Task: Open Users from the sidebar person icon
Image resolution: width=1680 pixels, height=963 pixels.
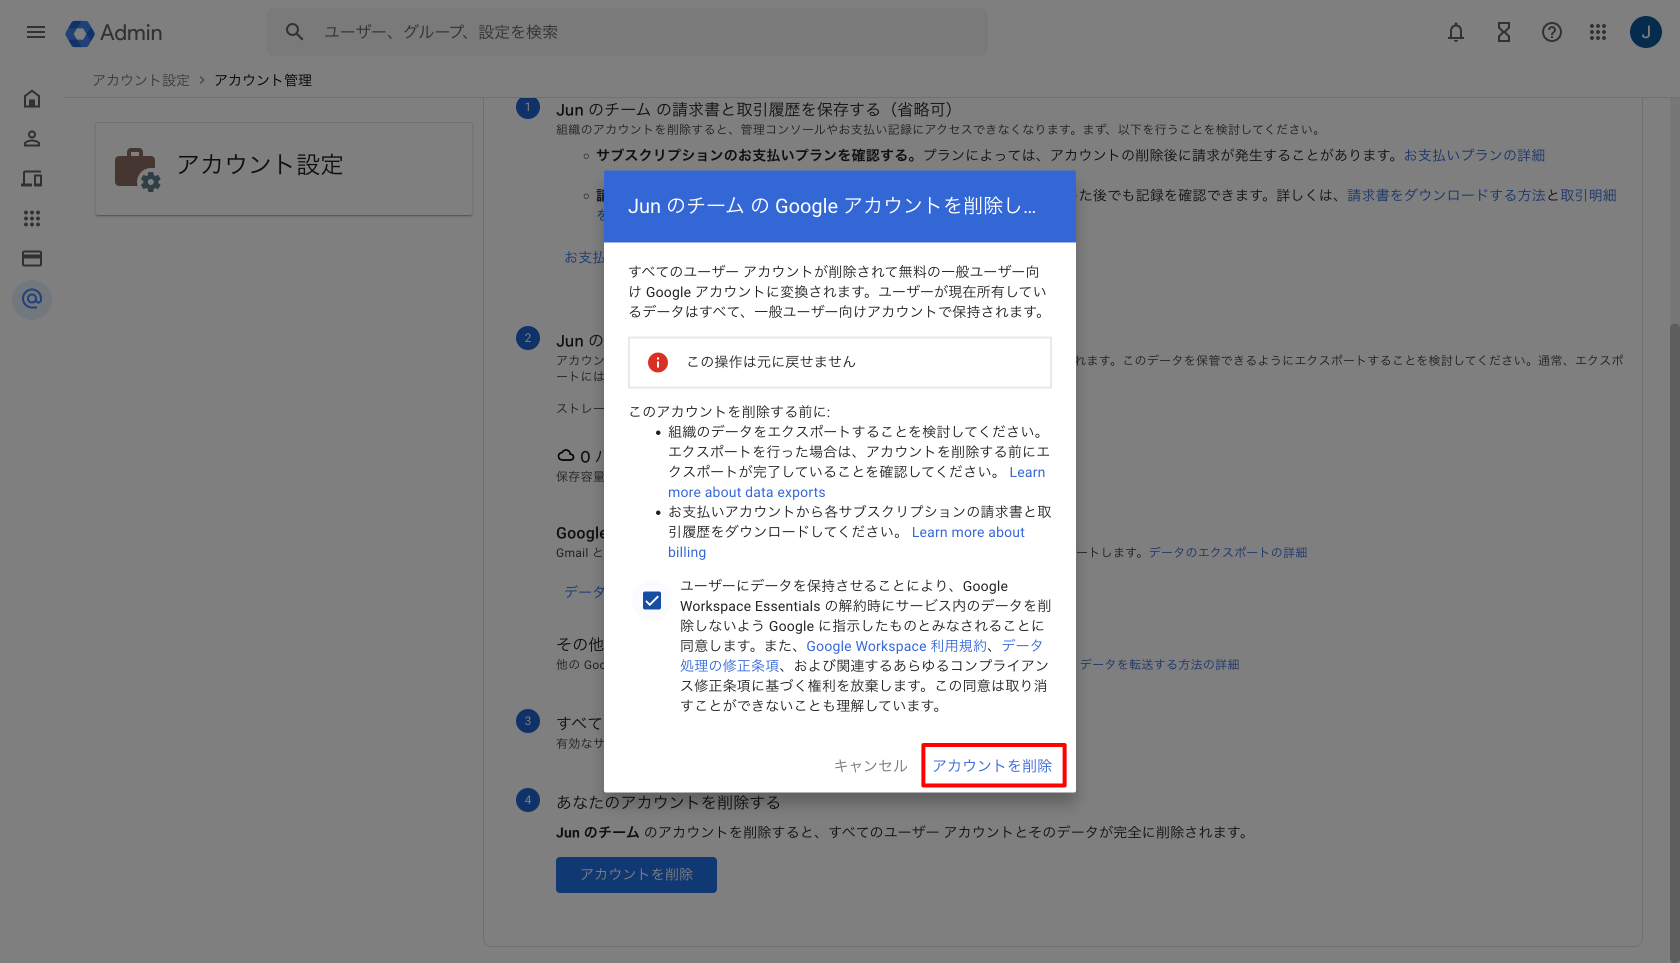Action: pyautogui.click(x=32, y=139)
